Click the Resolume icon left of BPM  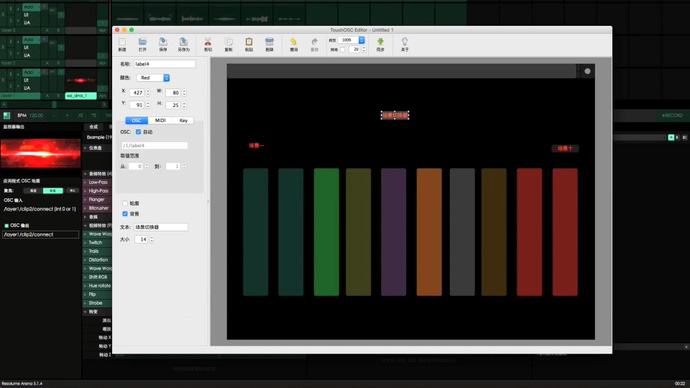pyautogui.click(x=7, y=116)
